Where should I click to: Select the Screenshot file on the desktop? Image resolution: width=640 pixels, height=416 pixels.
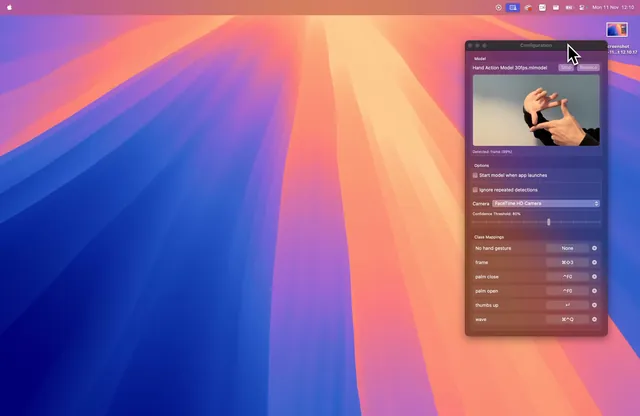point(617,30)
